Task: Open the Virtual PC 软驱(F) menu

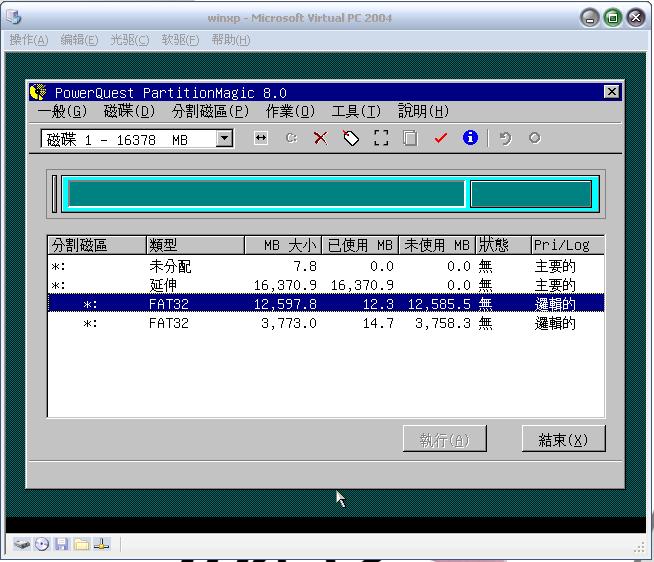Action: tap(180, 40)
